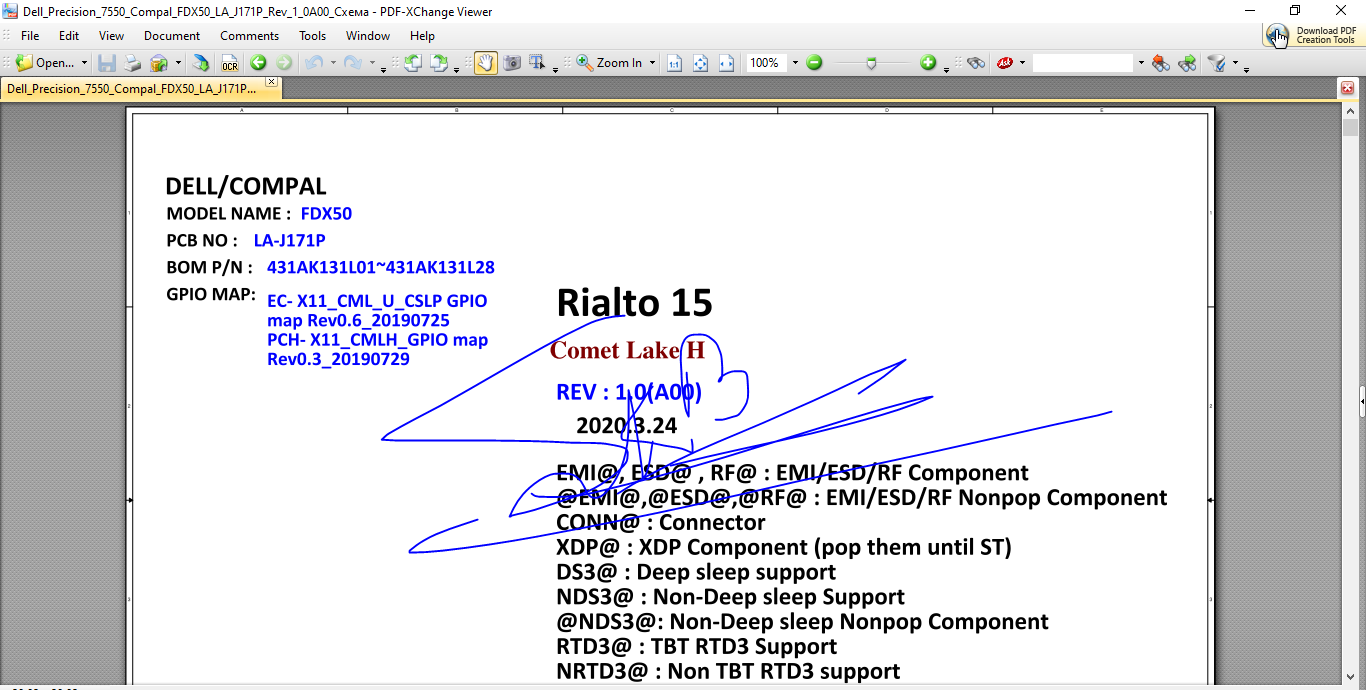The height and width of the screenshot is (690, 1366).
Task: Go to previous view green arrow
Action: coord(258,63)
